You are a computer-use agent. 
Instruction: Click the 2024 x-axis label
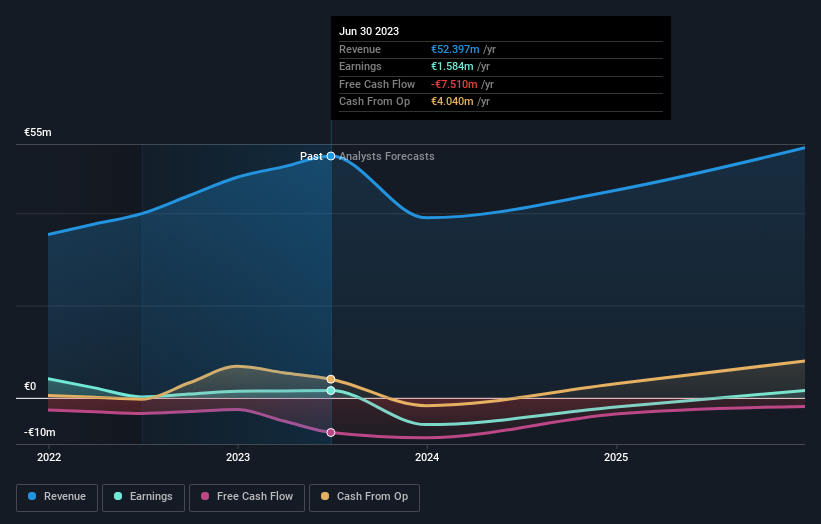click(427, 457)
